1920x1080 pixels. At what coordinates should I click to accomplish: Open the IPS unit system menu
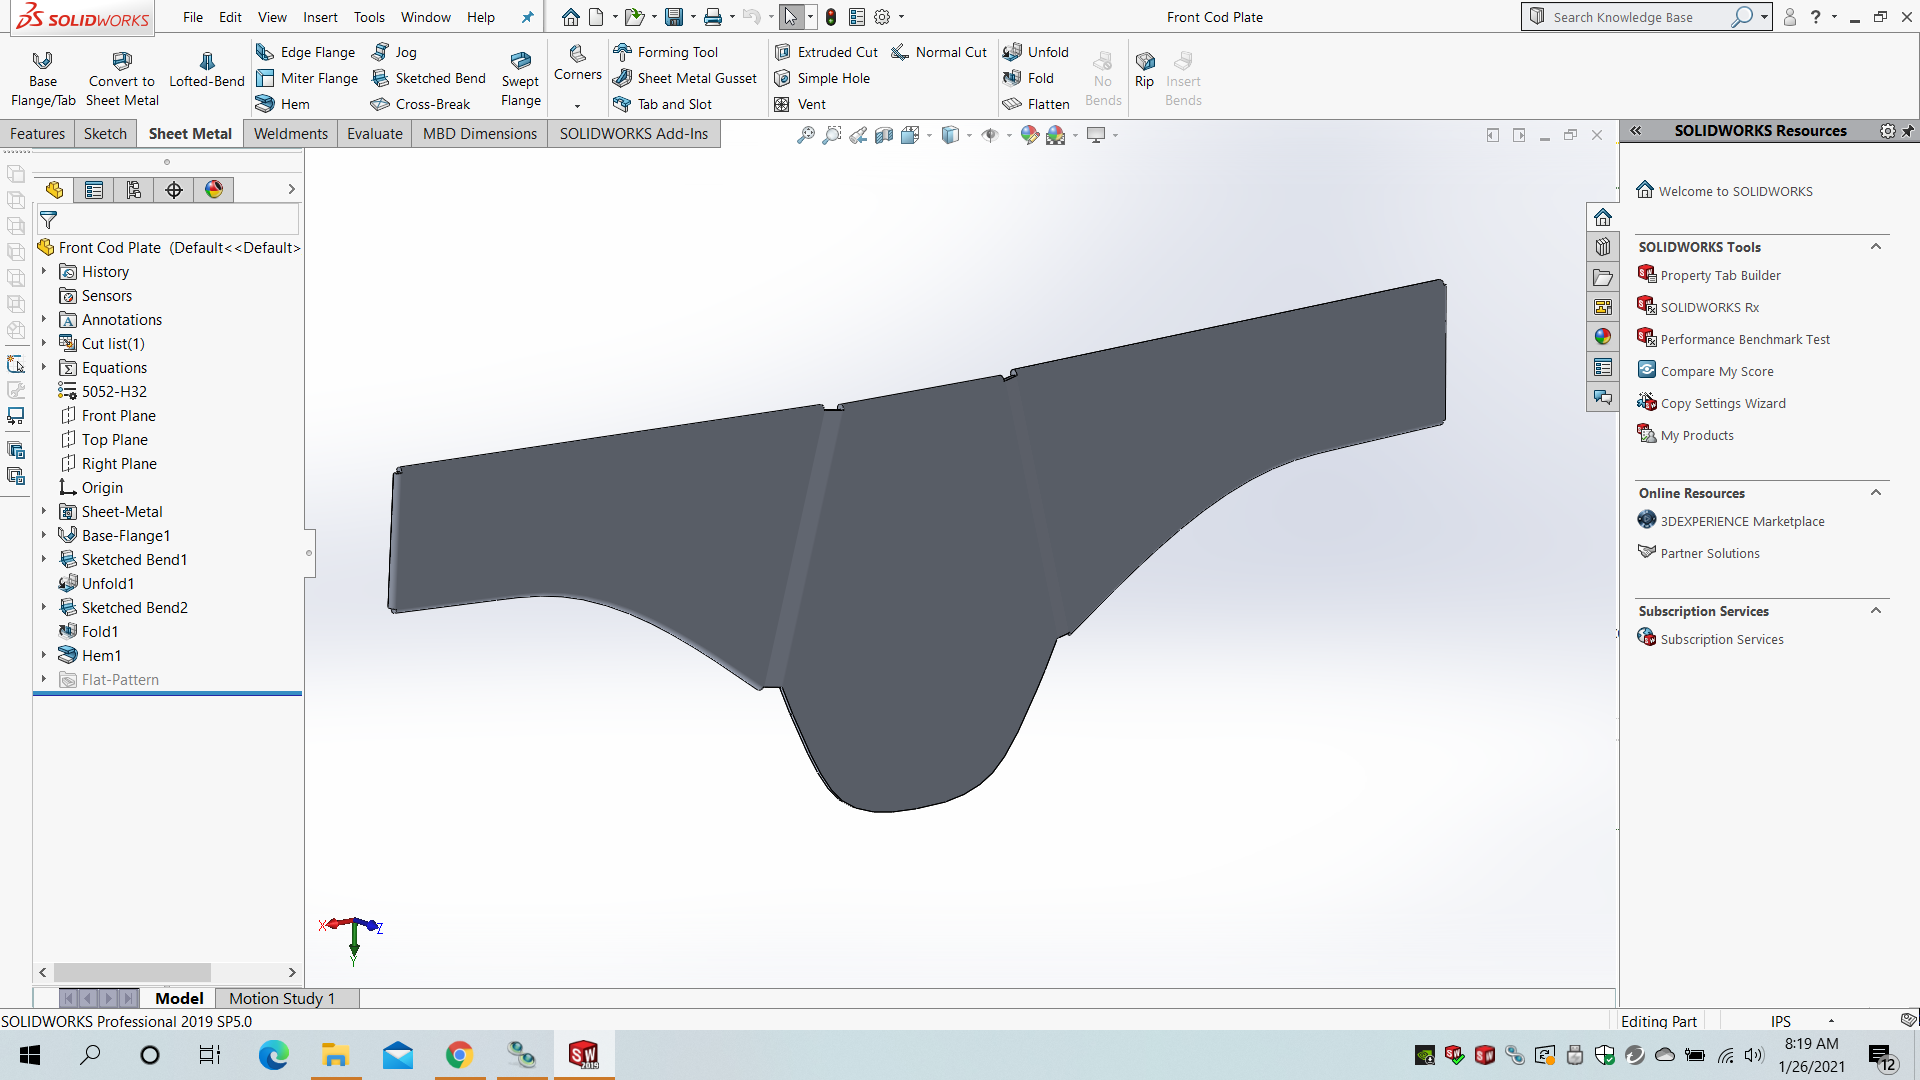(x=1802, y=1021)
